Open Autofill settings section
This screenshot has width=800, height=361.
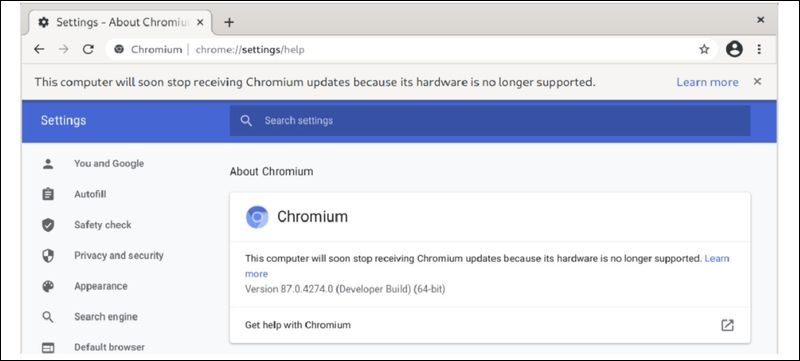click(90, 194)
